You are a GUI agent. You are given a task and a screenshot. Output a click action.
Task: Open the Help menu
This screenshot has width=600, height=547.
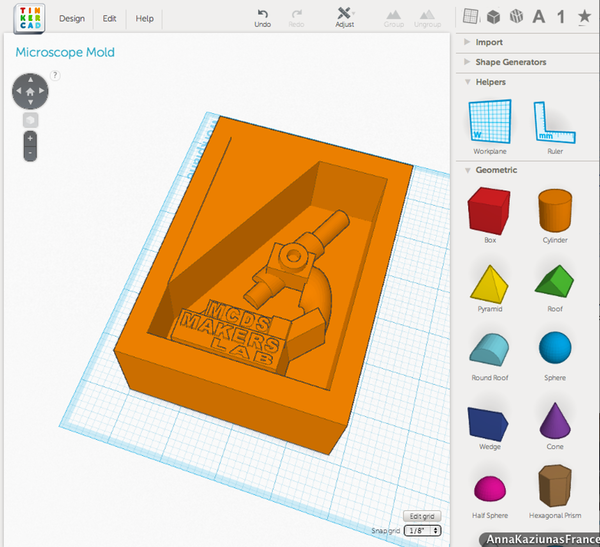pyautogui.click(x=144, y=18)
